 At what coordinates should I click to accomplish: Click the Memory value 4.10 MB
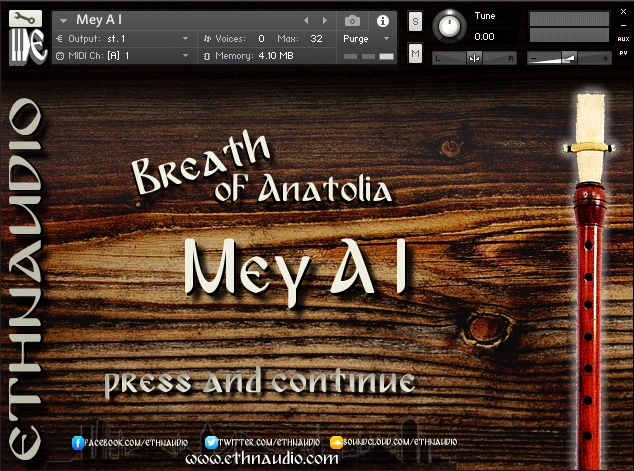(276, 55)
